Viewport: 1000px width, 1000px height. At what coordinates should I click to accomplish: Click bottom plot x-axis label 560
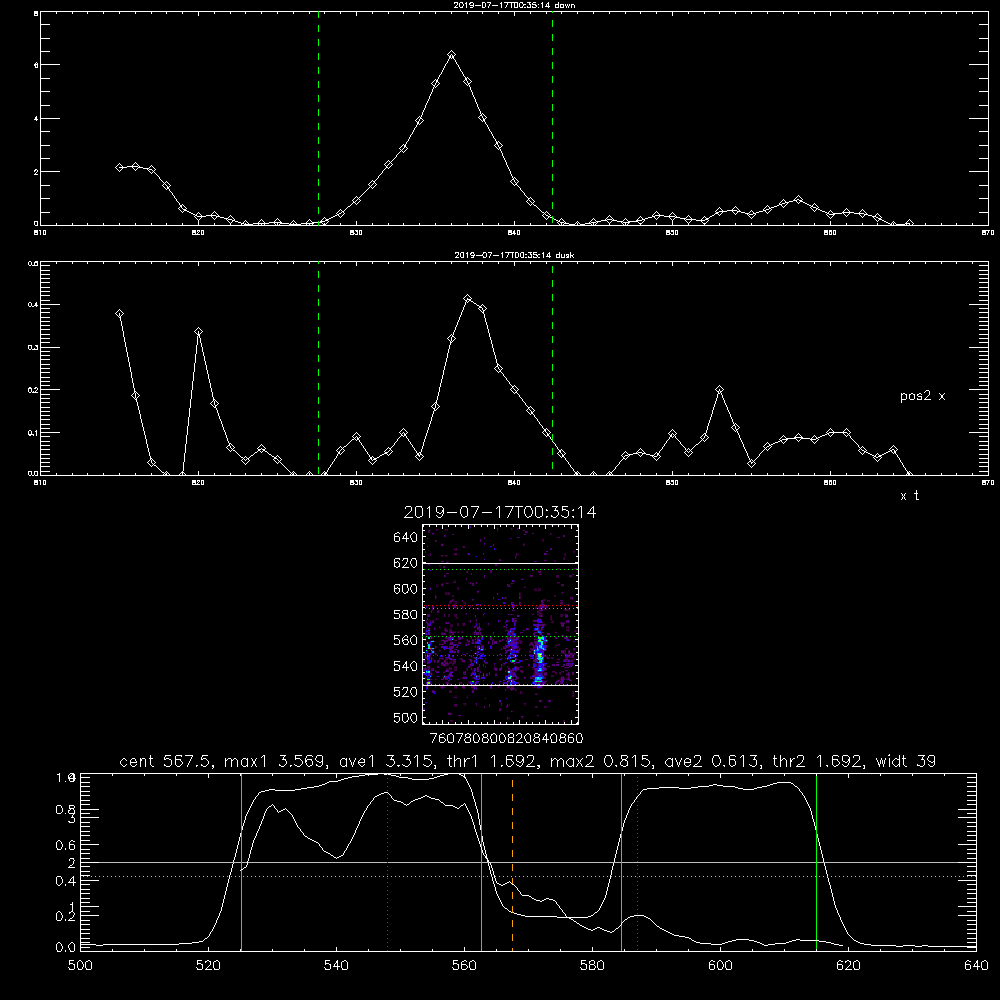[464, 966]
